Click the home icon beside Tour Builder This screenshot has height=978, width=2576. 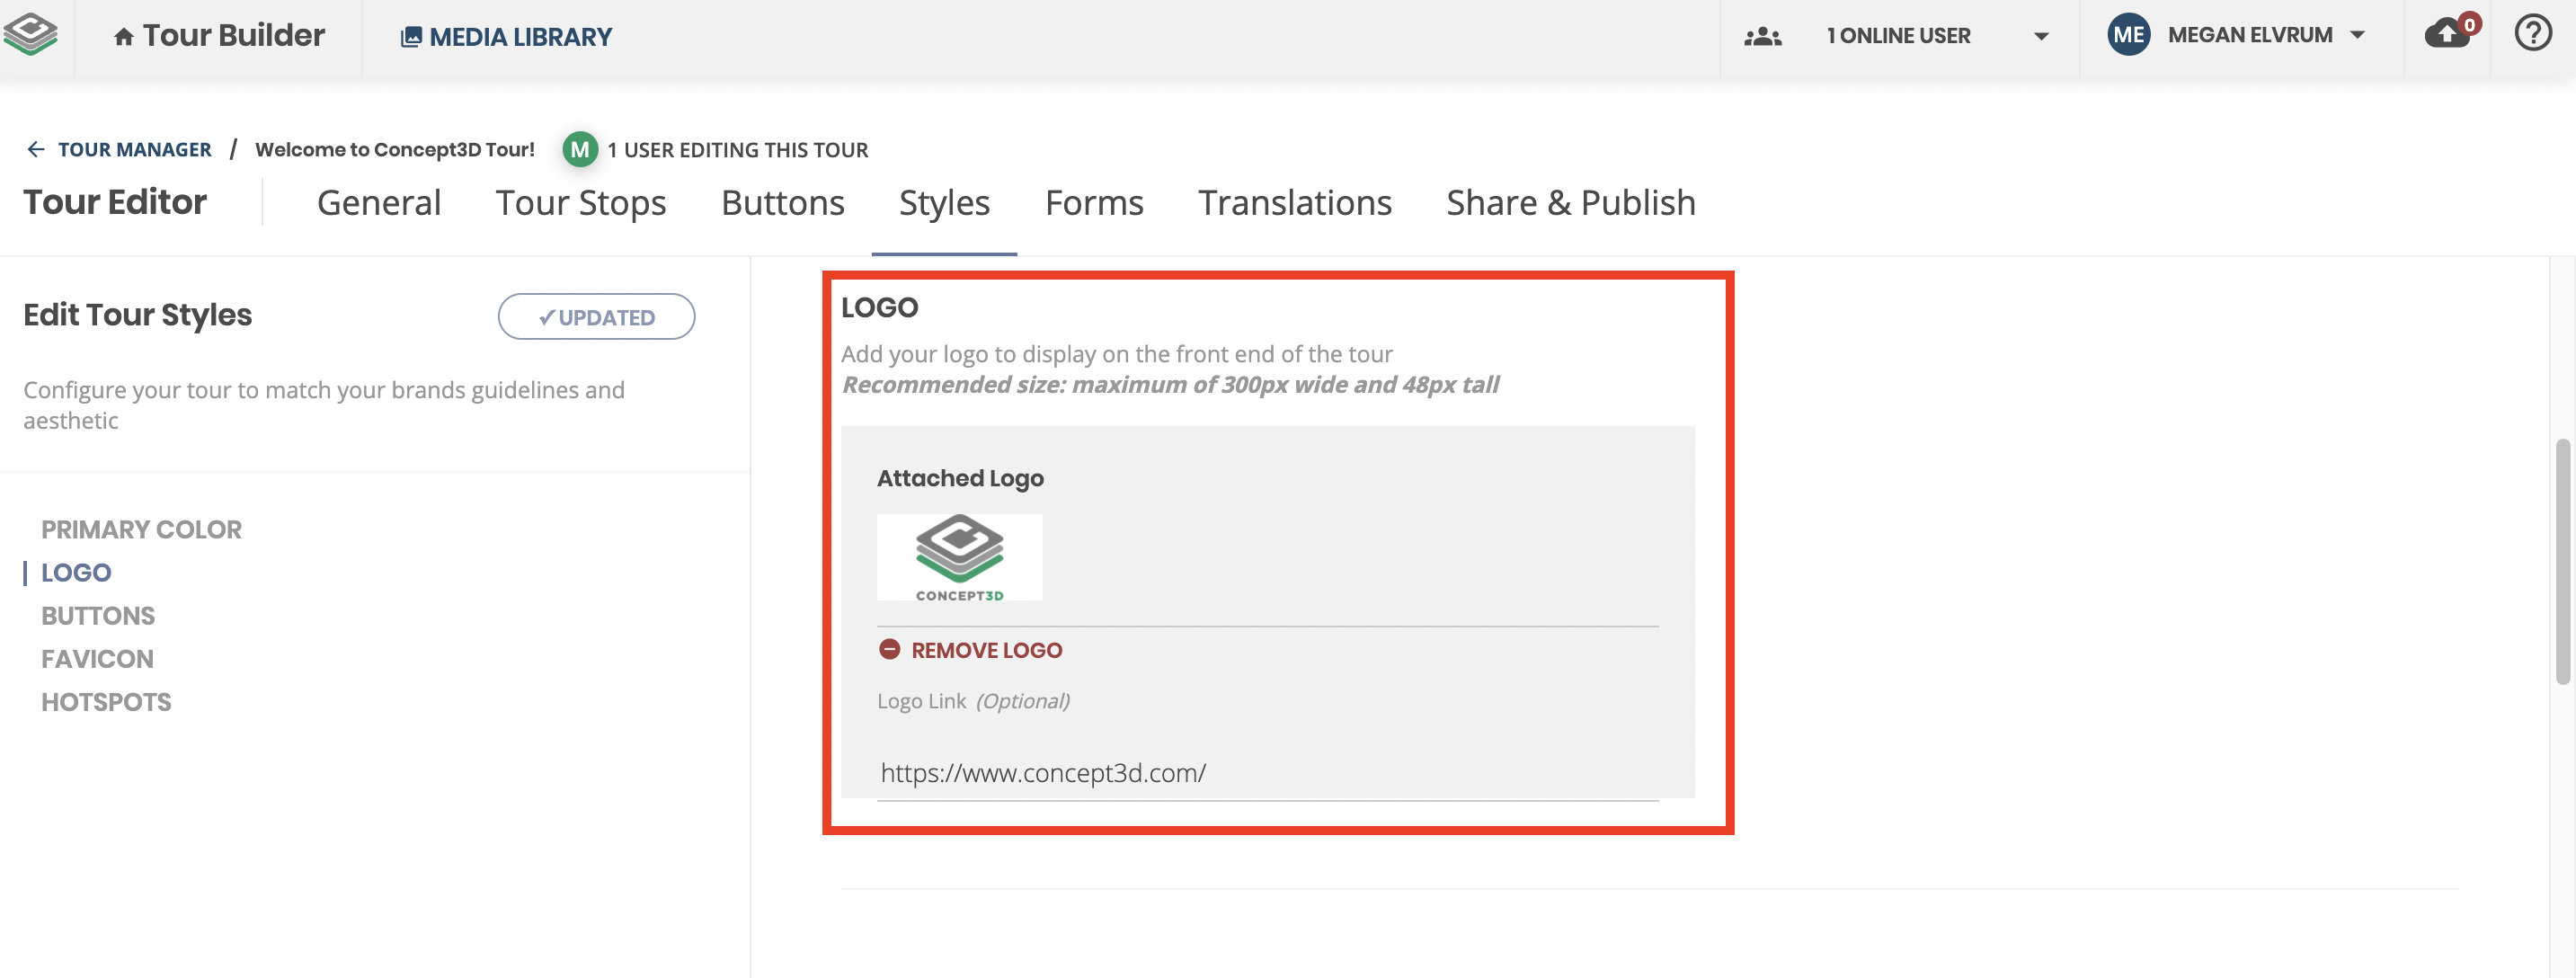[123, 37]
